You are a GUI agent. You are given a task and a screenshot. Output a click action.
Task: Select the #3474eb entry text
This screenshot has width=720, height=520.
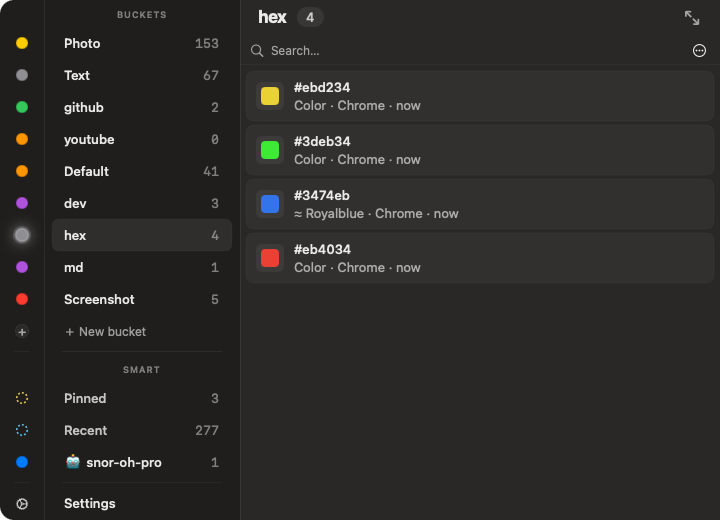coord(321,195)
